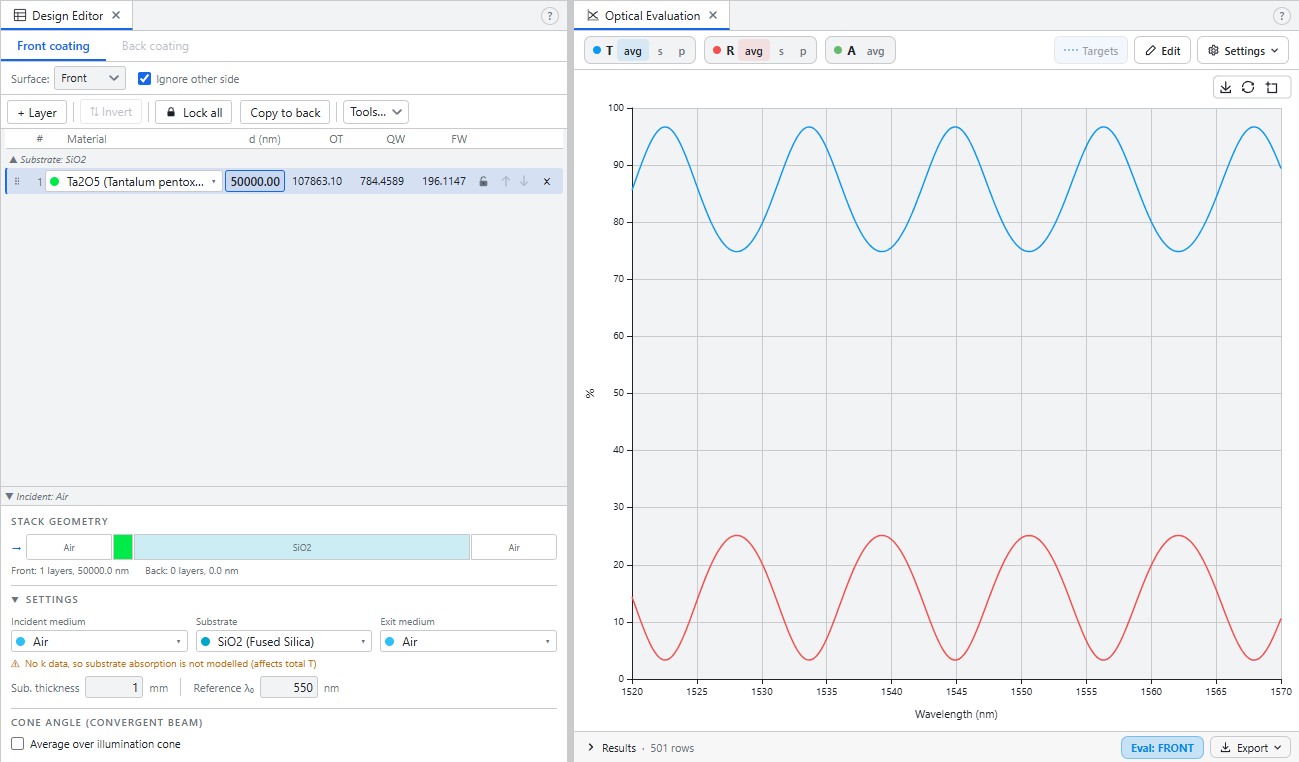Click the + Layer button

point(37,112)
